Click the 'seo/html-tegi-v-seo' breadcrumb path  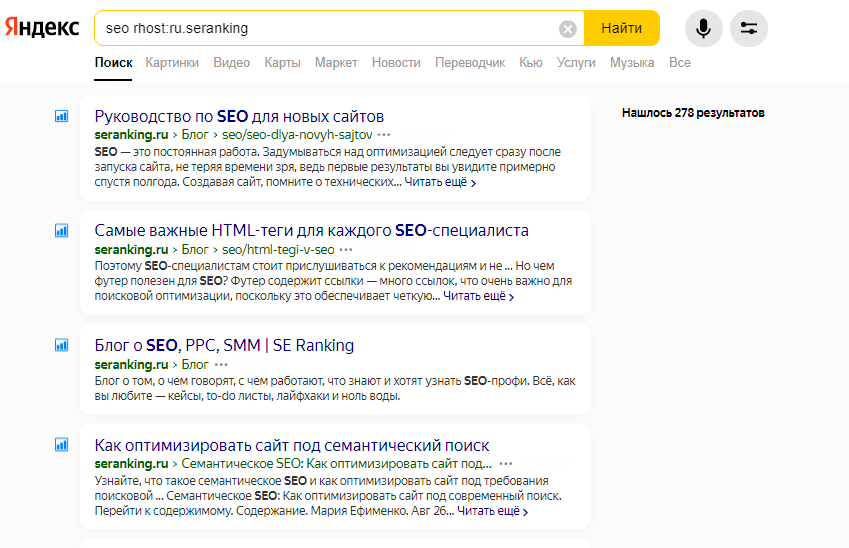pyautogui.click(x=278, y=250)
